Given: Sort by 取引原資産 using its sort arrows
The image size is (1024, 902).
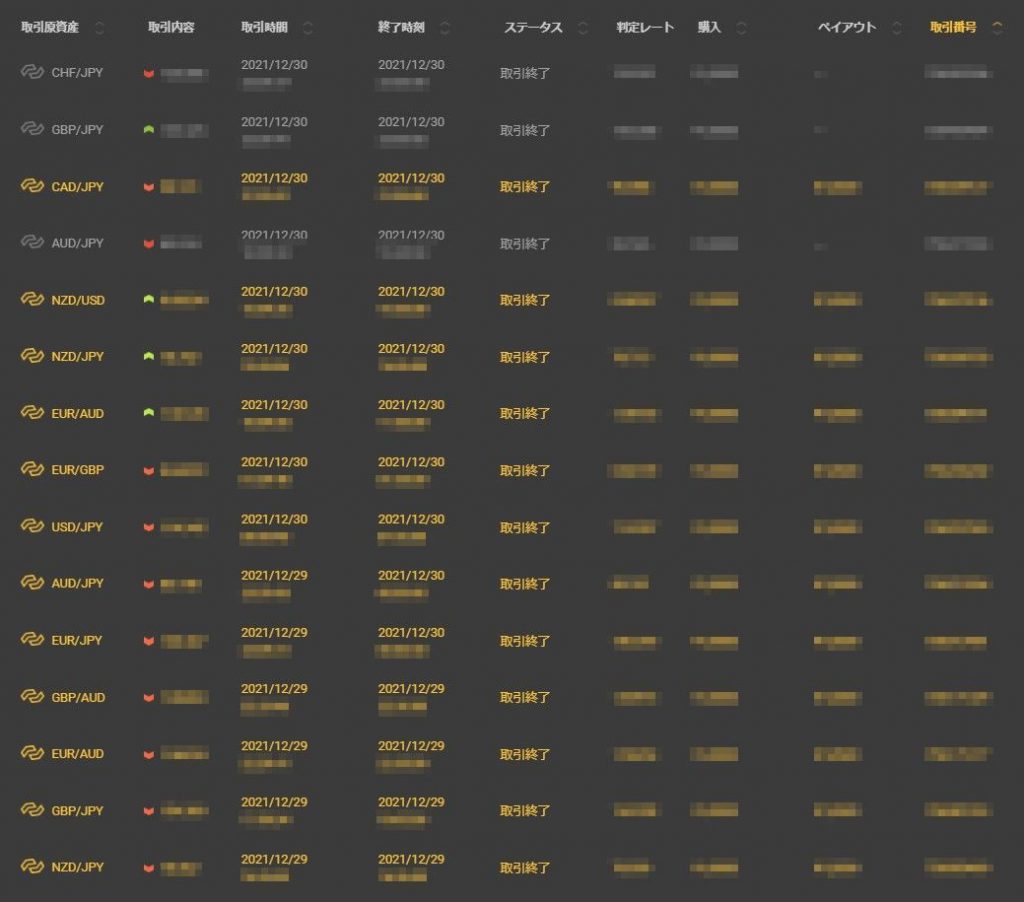Looking at the screenshot, I should [x=98, y=28].
